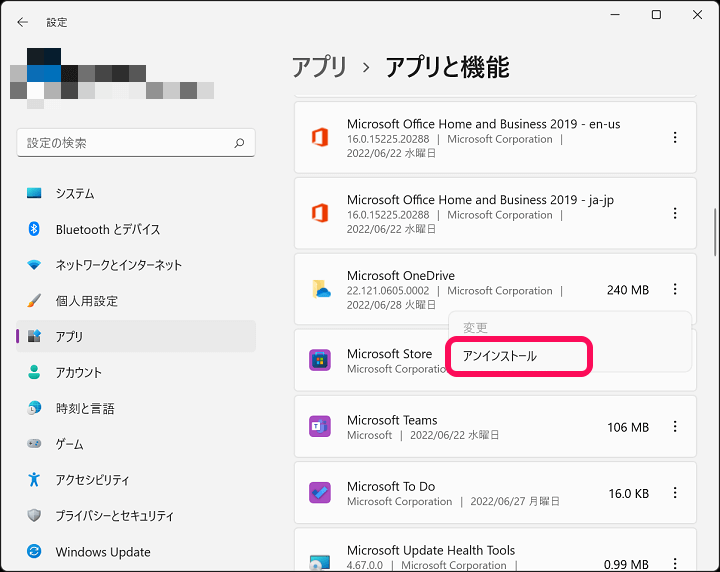Click the アプリ breadcrumb link
This screenshot has width=720, height=572.
click(x=319, y=67)
